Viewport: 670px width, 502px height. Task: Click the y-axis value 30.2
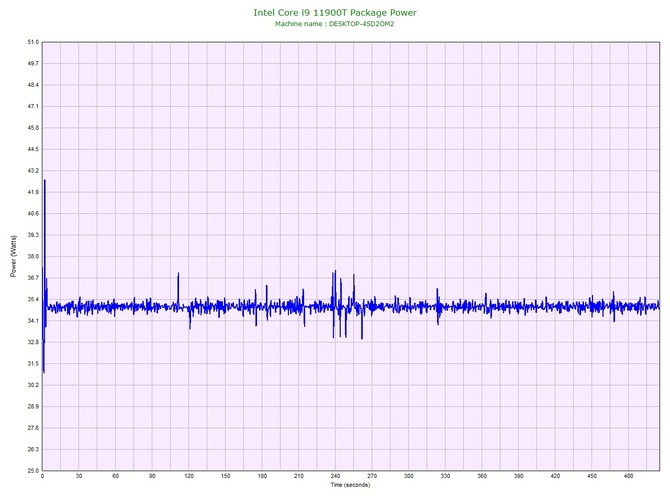coord(33,385)
